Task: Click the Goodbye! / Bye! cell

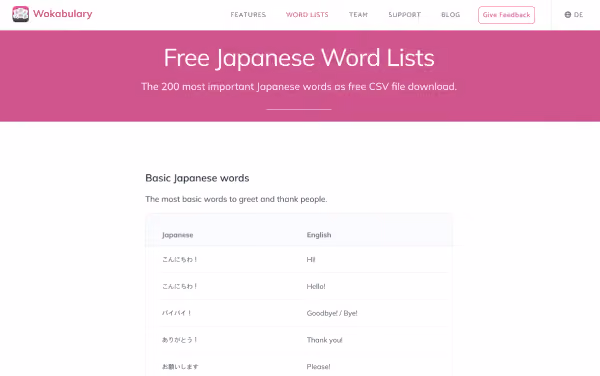Action: tap(332, 313)
